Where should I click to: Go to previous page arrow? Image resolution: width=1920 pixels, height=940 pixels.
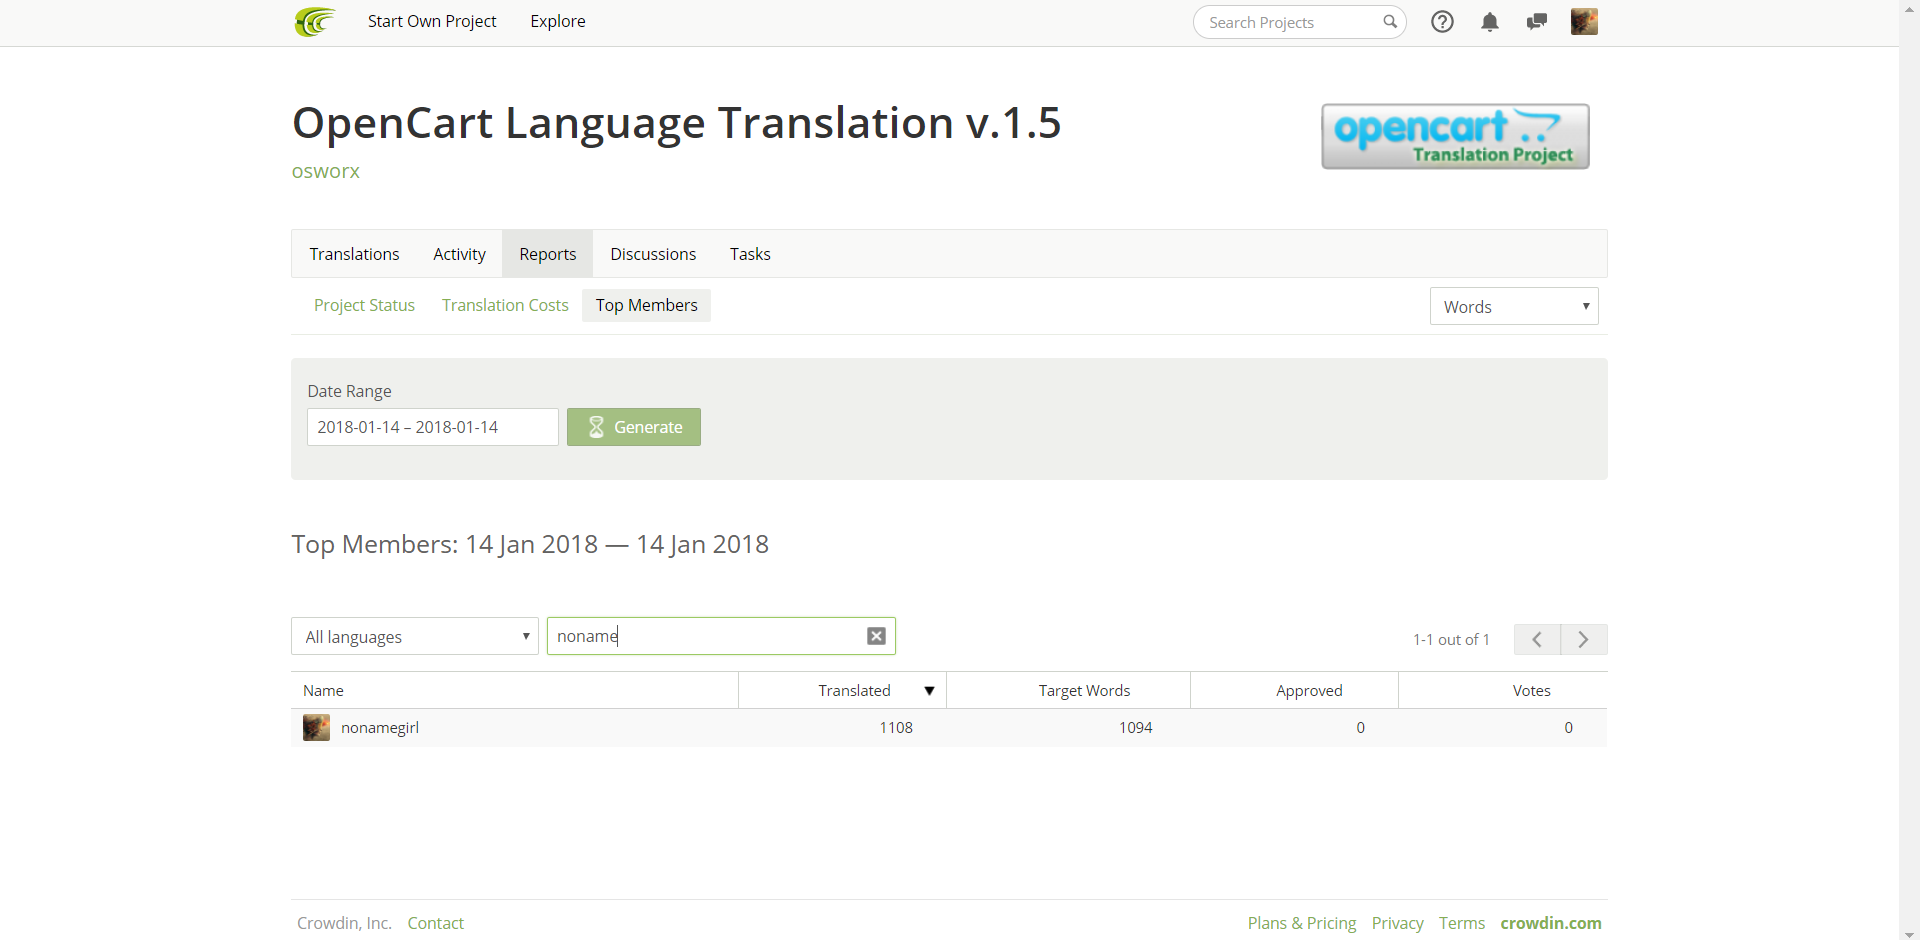pos(1537,639)
